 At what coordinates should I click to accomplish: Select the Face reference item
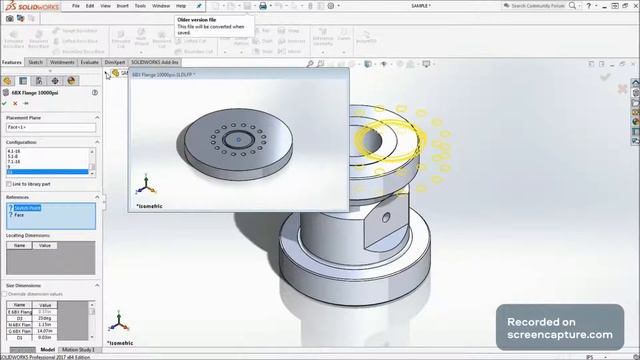19,215
